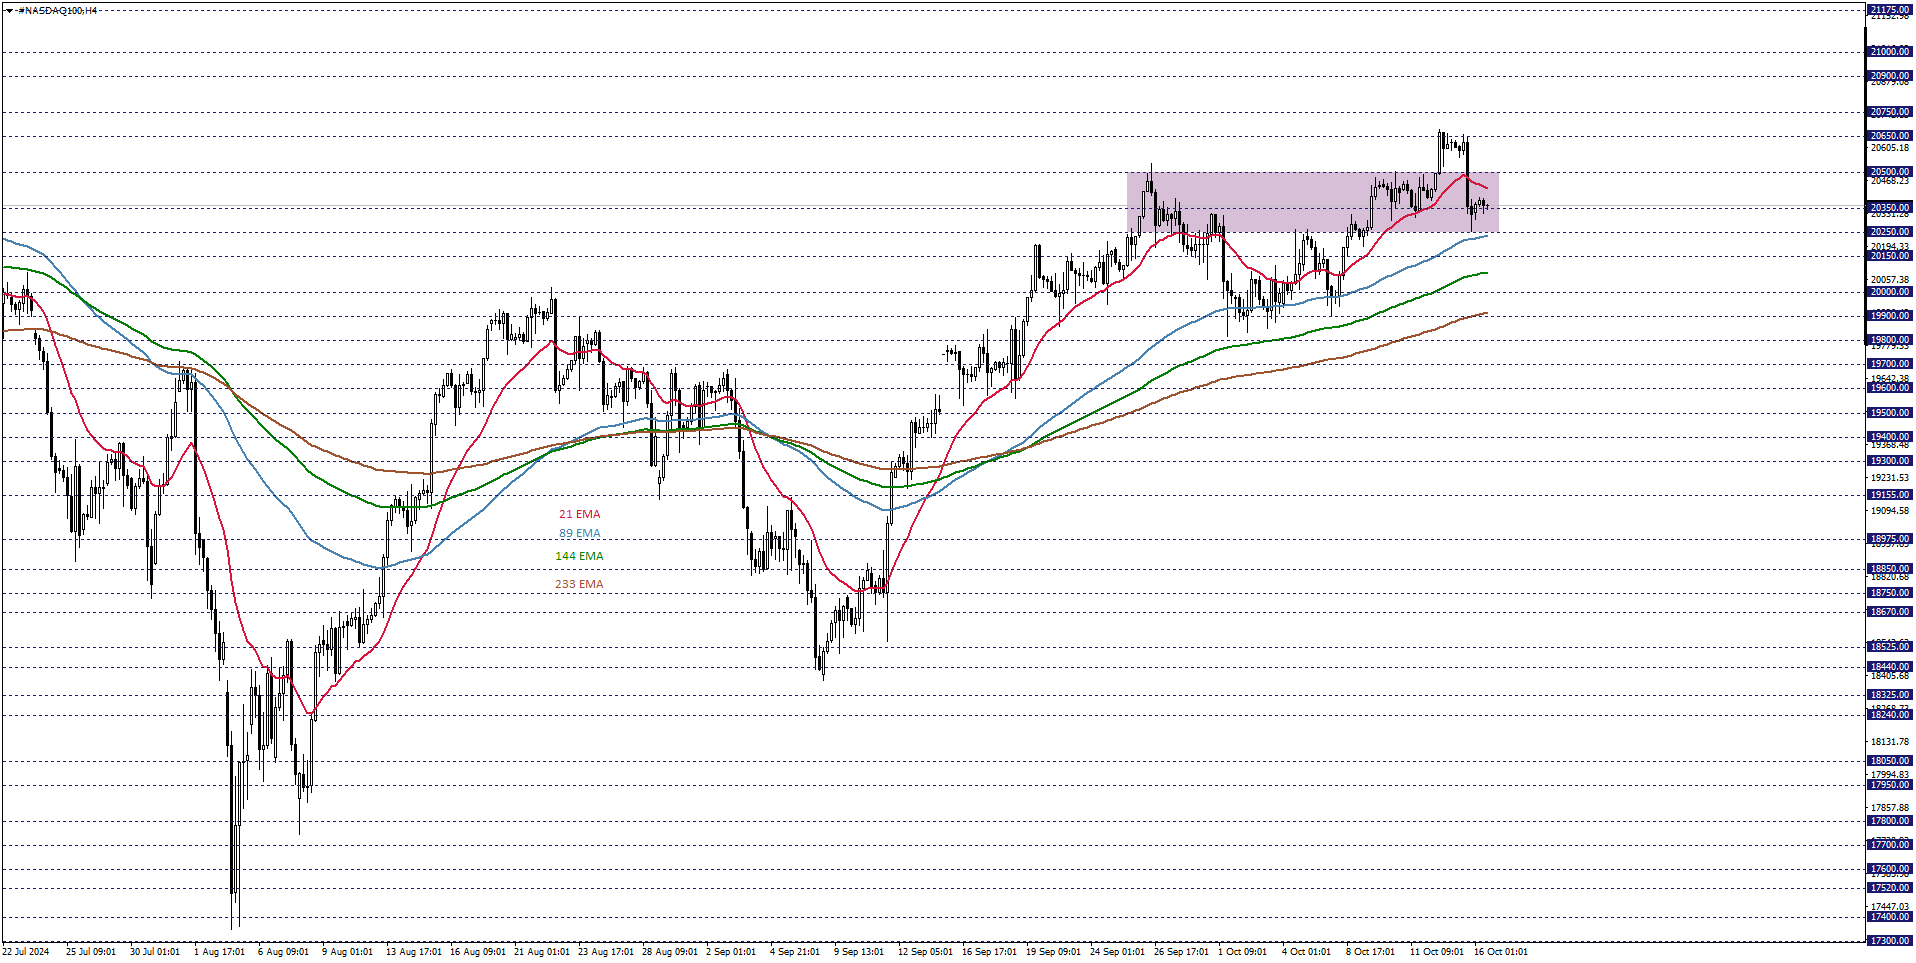This screenshot has width=1916, height=963.
Task: Click the 19900.00 price level label
Action: pos(1890,316)
